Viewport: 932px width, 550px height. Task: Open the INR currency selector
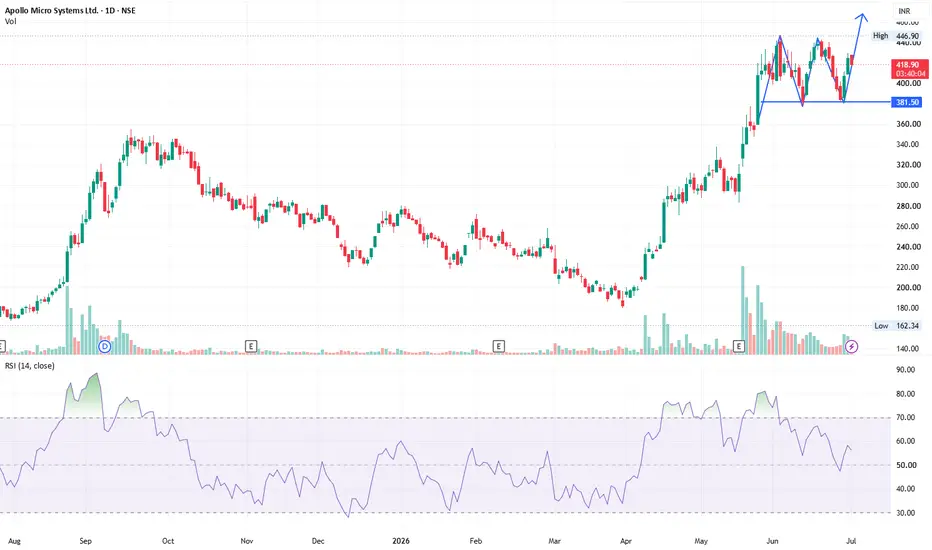tap(904, 11)
